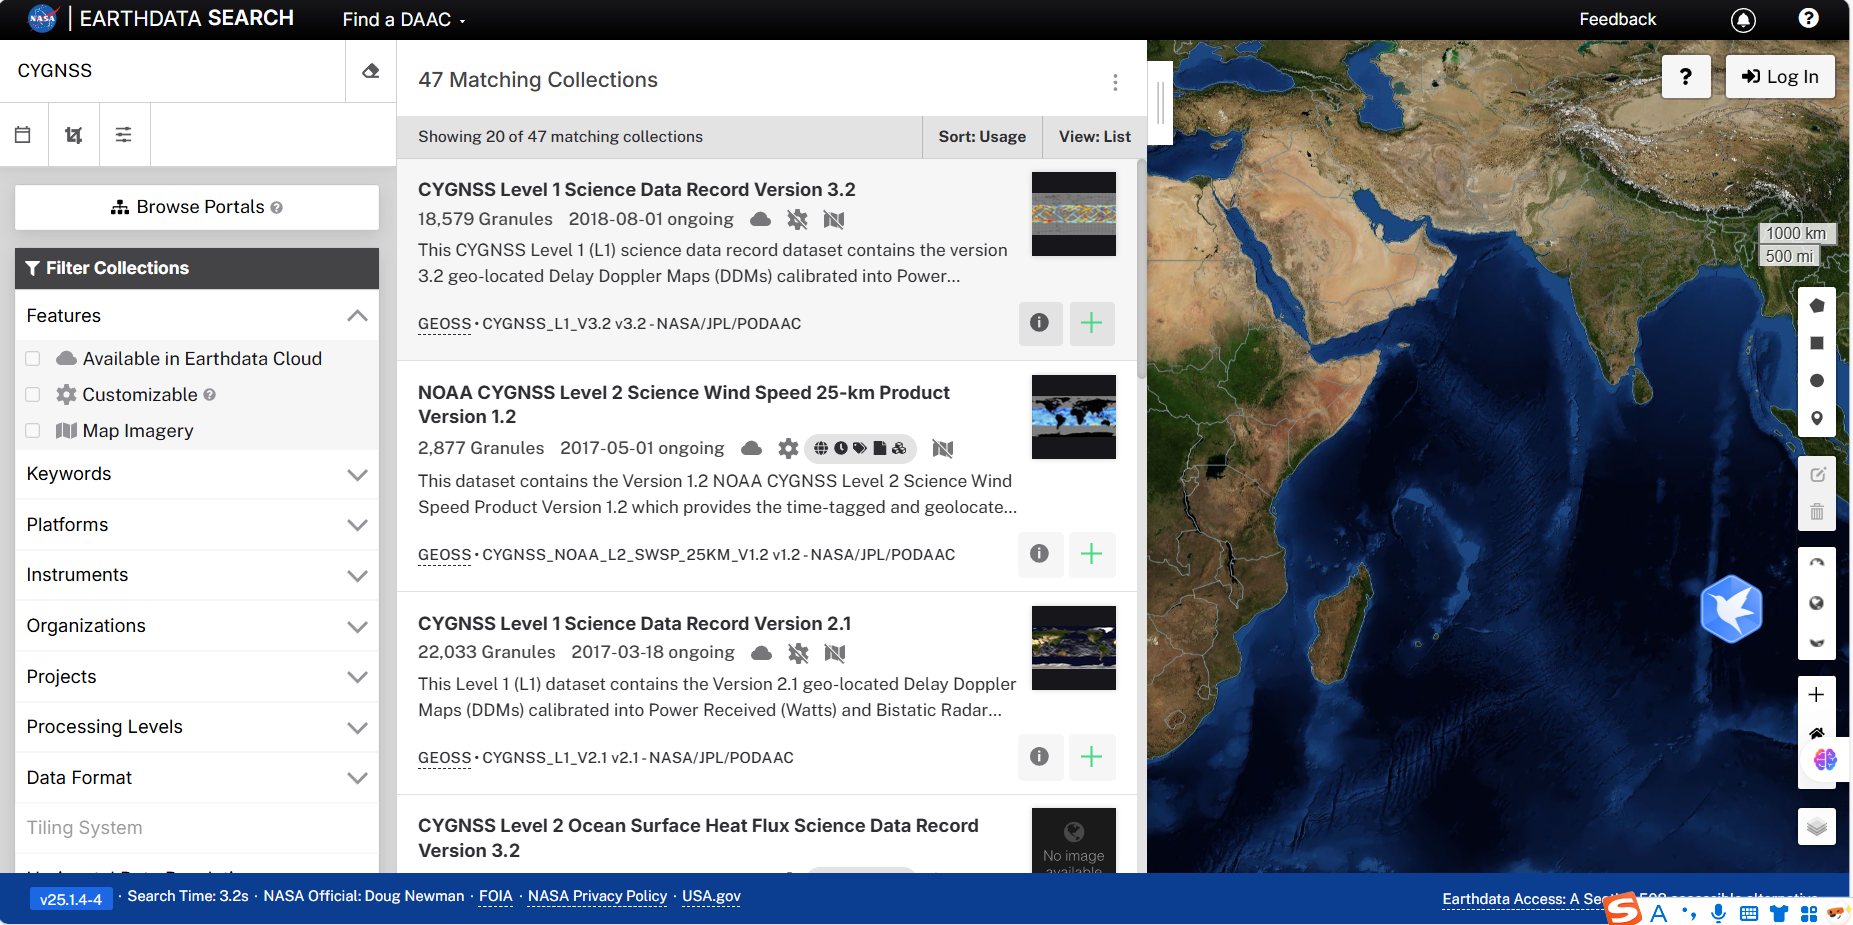The image size is (1853, 925).
Task: Add NOAA CYGNSS Level 2 Wind Speed to project
Action: click(1092, 554)
